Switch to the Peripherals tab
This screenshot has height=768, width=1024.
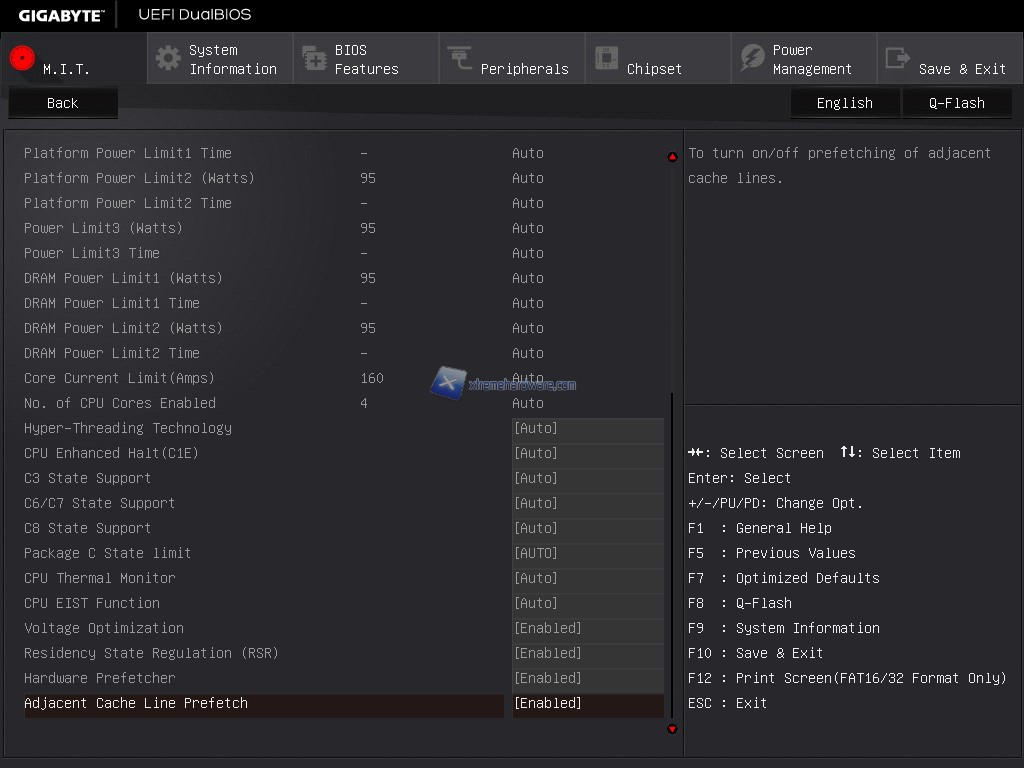[x=523, y=69]
